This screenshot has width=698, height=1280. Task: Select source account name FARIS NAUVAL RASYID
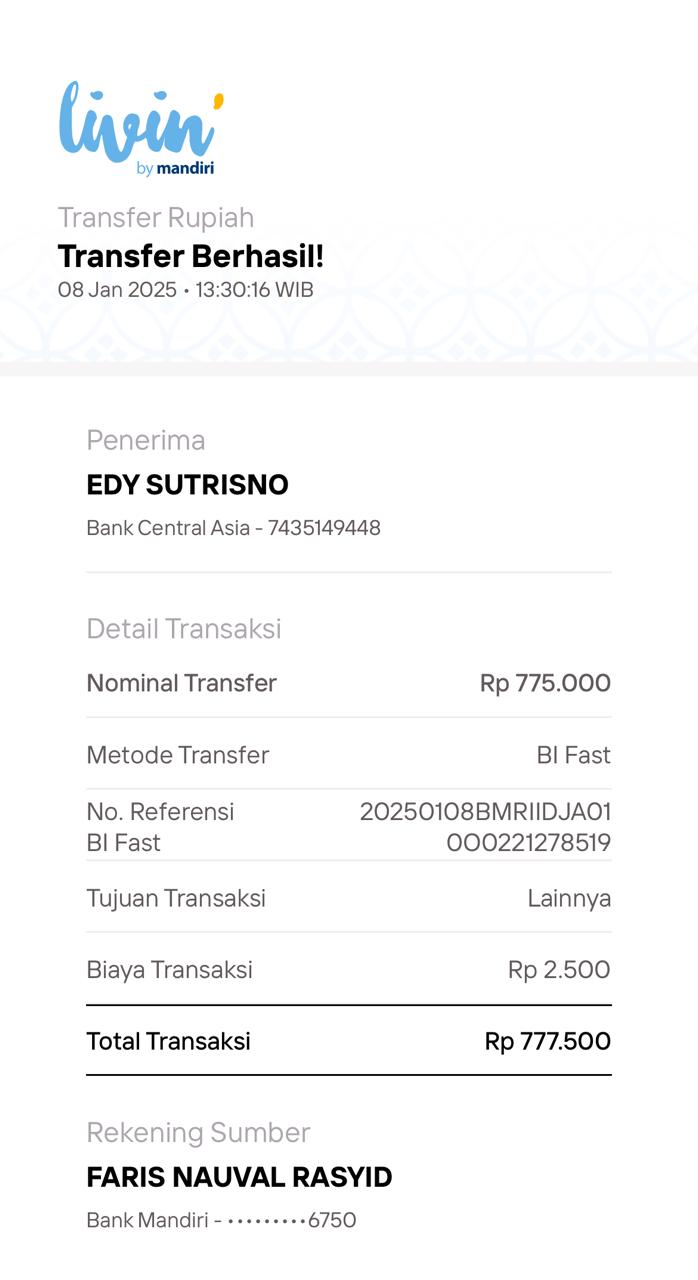pyautogui.click(x=239, y=1177)
